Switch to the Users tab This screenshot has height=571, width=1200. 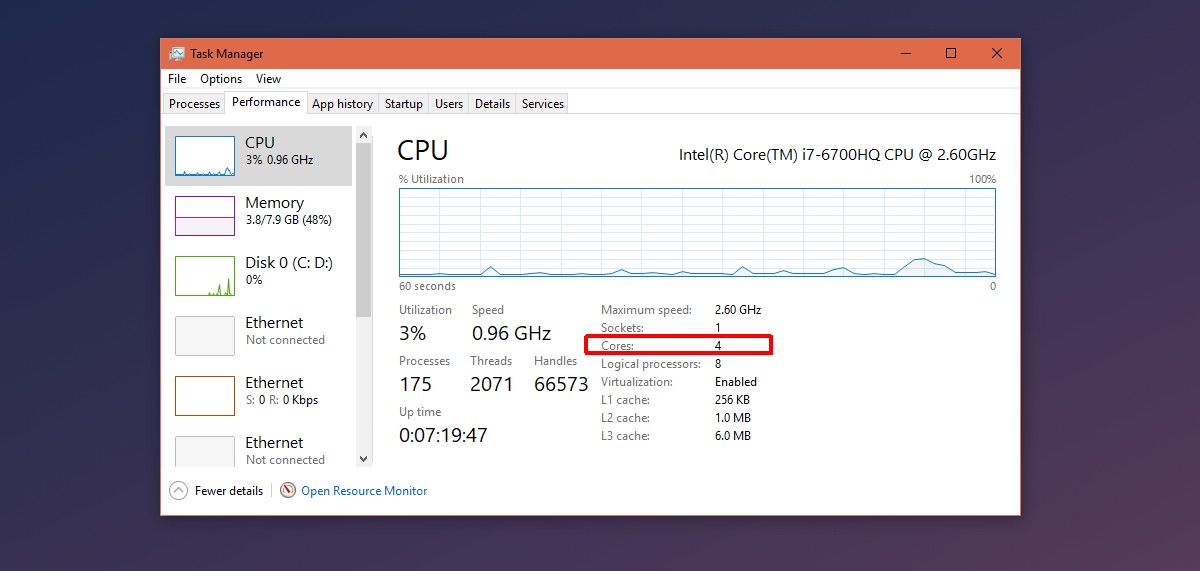click(449, 104)
